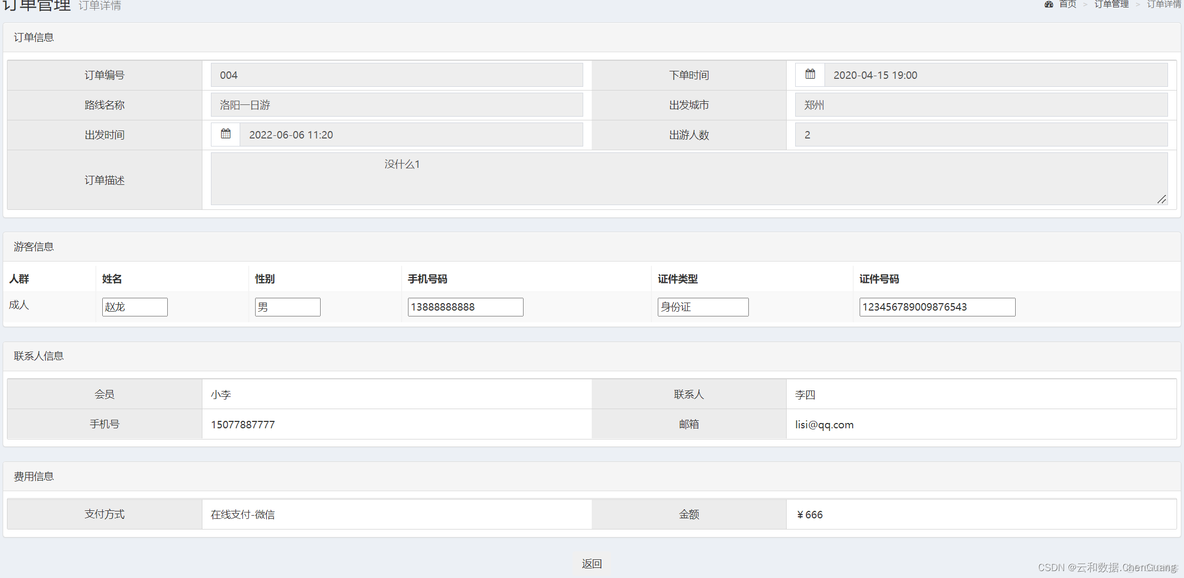Image resolution: width=1184 pixels, height=578 pixels.
Task: Open the calendar picker for 出发时间
Action: tap(225, 133)
